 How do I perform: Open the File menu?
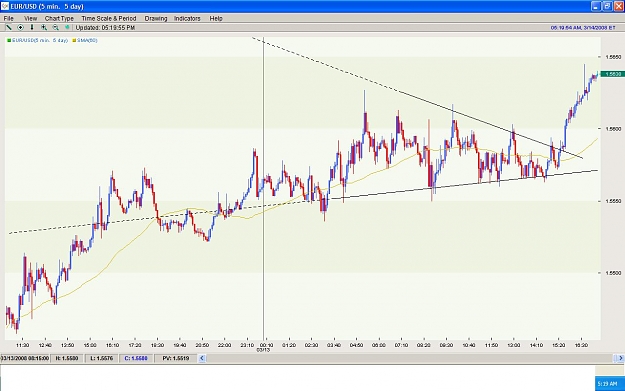pos(8,18)
